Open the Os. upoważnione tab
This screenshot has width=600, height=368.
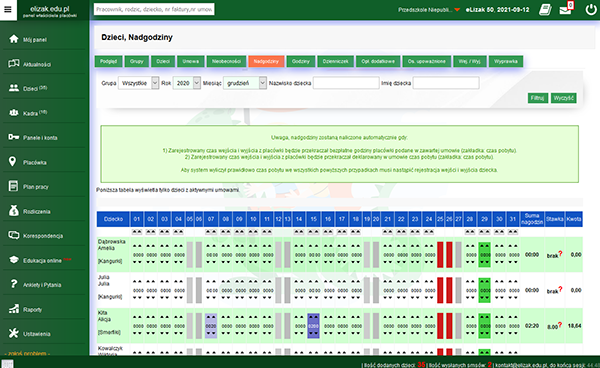pos(426,61)
